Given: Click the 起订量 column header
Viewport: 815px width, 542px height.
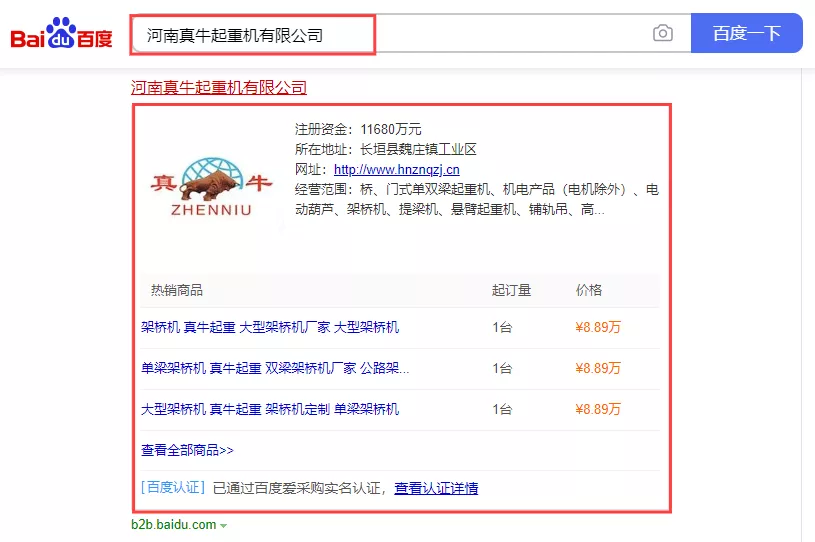Looking at the screenshot, I should (511, 290).
